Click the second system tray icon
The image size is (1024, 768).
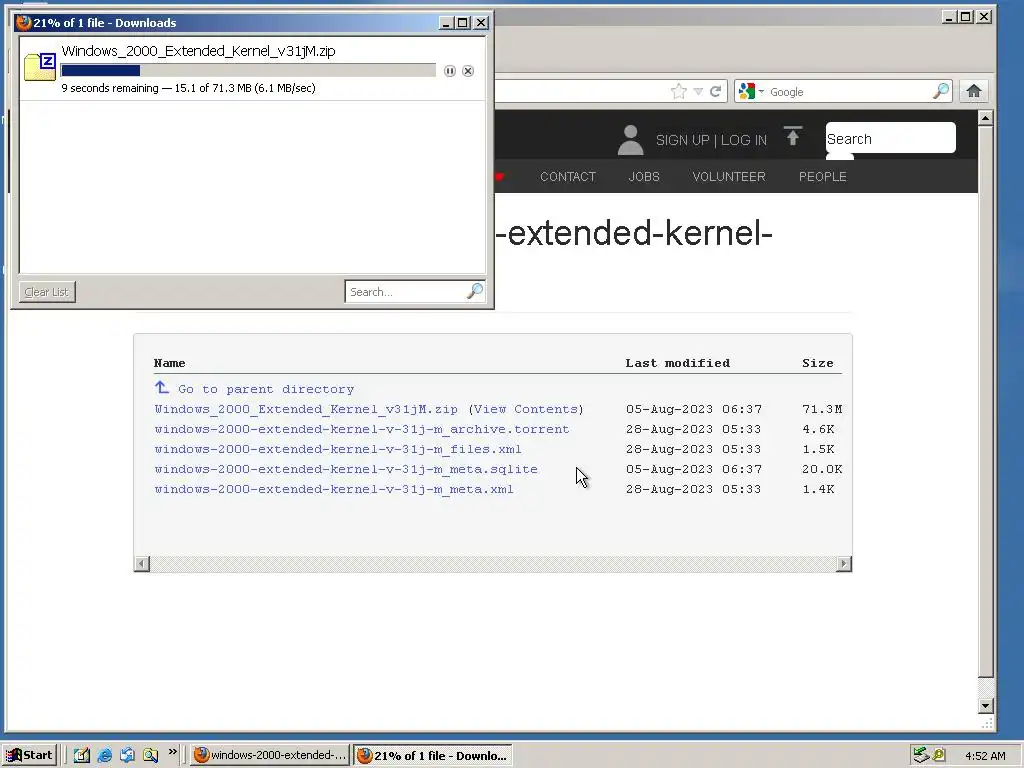point(939,755)
